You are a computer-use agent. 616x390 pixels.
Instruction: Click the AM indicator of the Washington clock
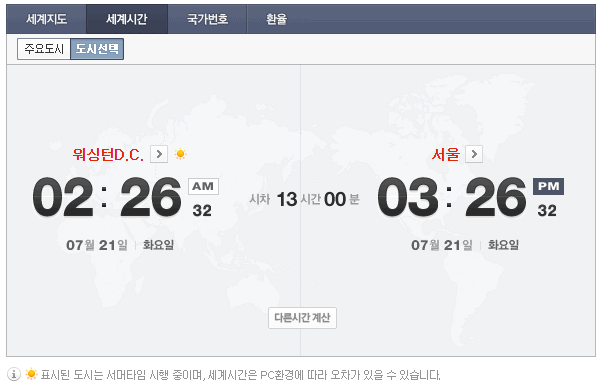click(x=203, y=186)
